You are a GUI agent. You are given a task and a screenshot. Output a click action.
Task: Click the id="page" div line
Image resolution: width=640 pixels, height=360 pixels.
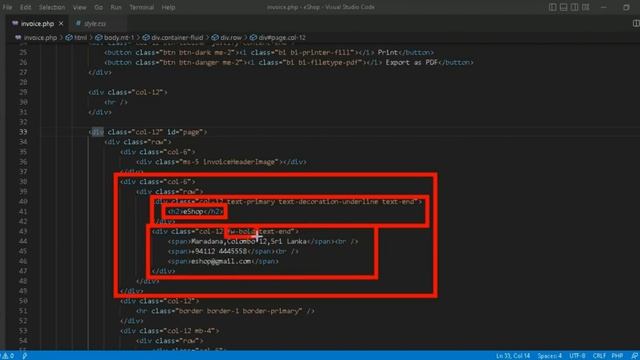(x=148, y=132)
